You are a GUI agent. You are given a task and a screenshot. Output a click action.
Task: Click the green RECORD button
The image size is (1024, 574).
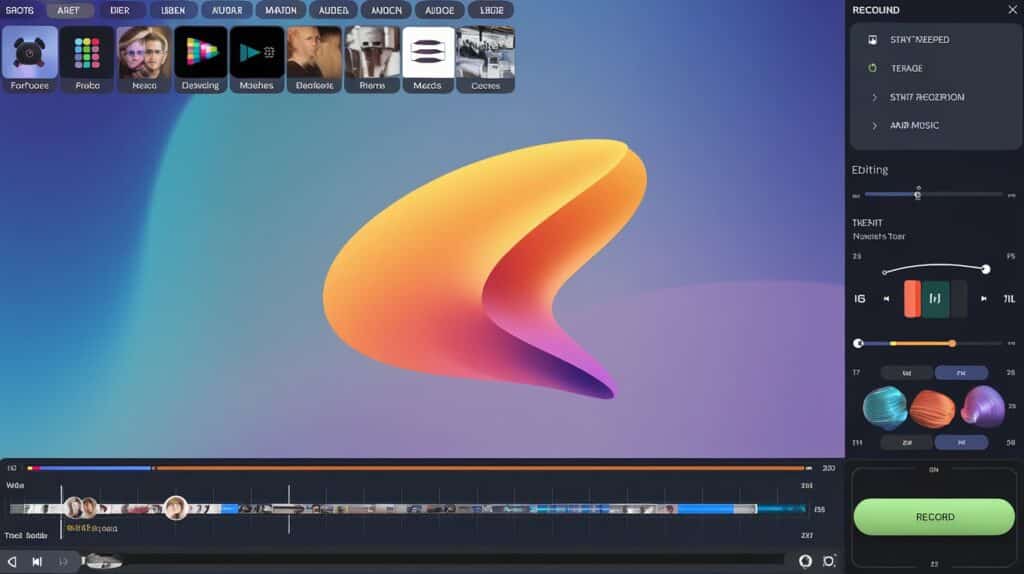935,517
